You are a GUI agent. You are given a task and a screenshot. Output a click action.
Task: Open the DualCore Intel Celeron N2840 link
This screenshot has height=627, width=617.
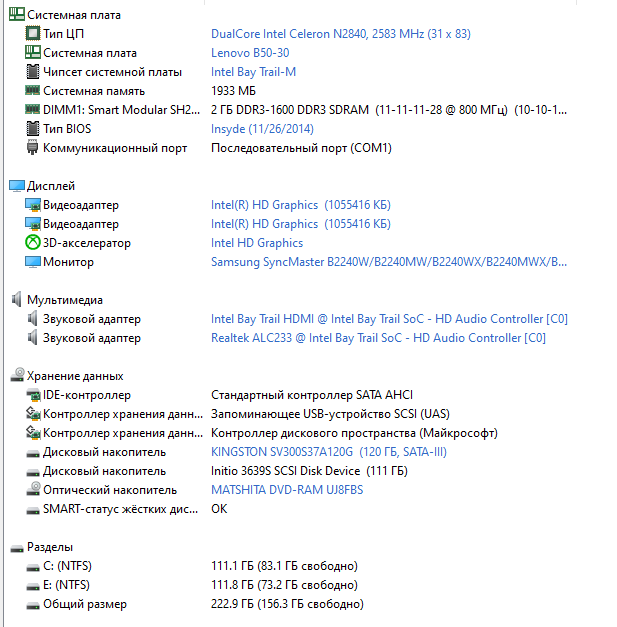click(341, 34)
